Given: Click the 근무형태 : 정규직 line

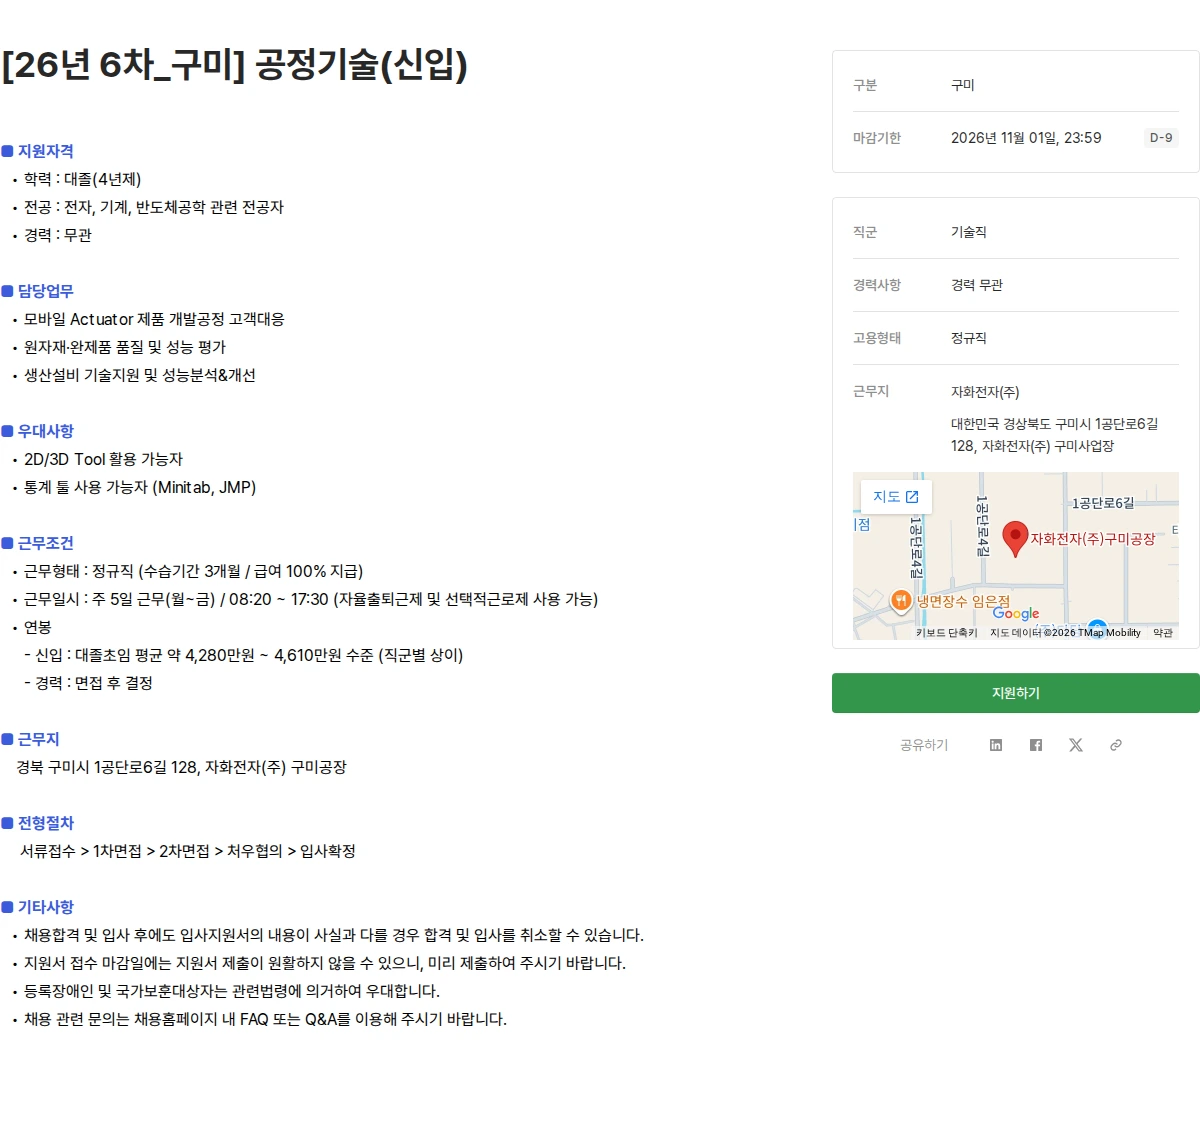Looking at the screenshot, I should [193, 571].
